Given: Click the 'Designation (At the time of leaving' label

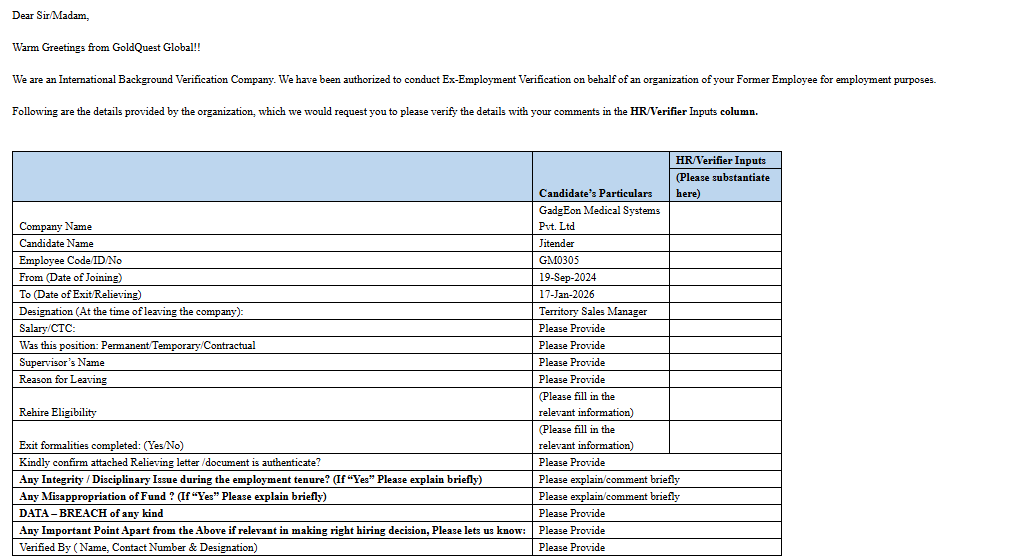Looking at the screenshot, I should tap(131, 311).
